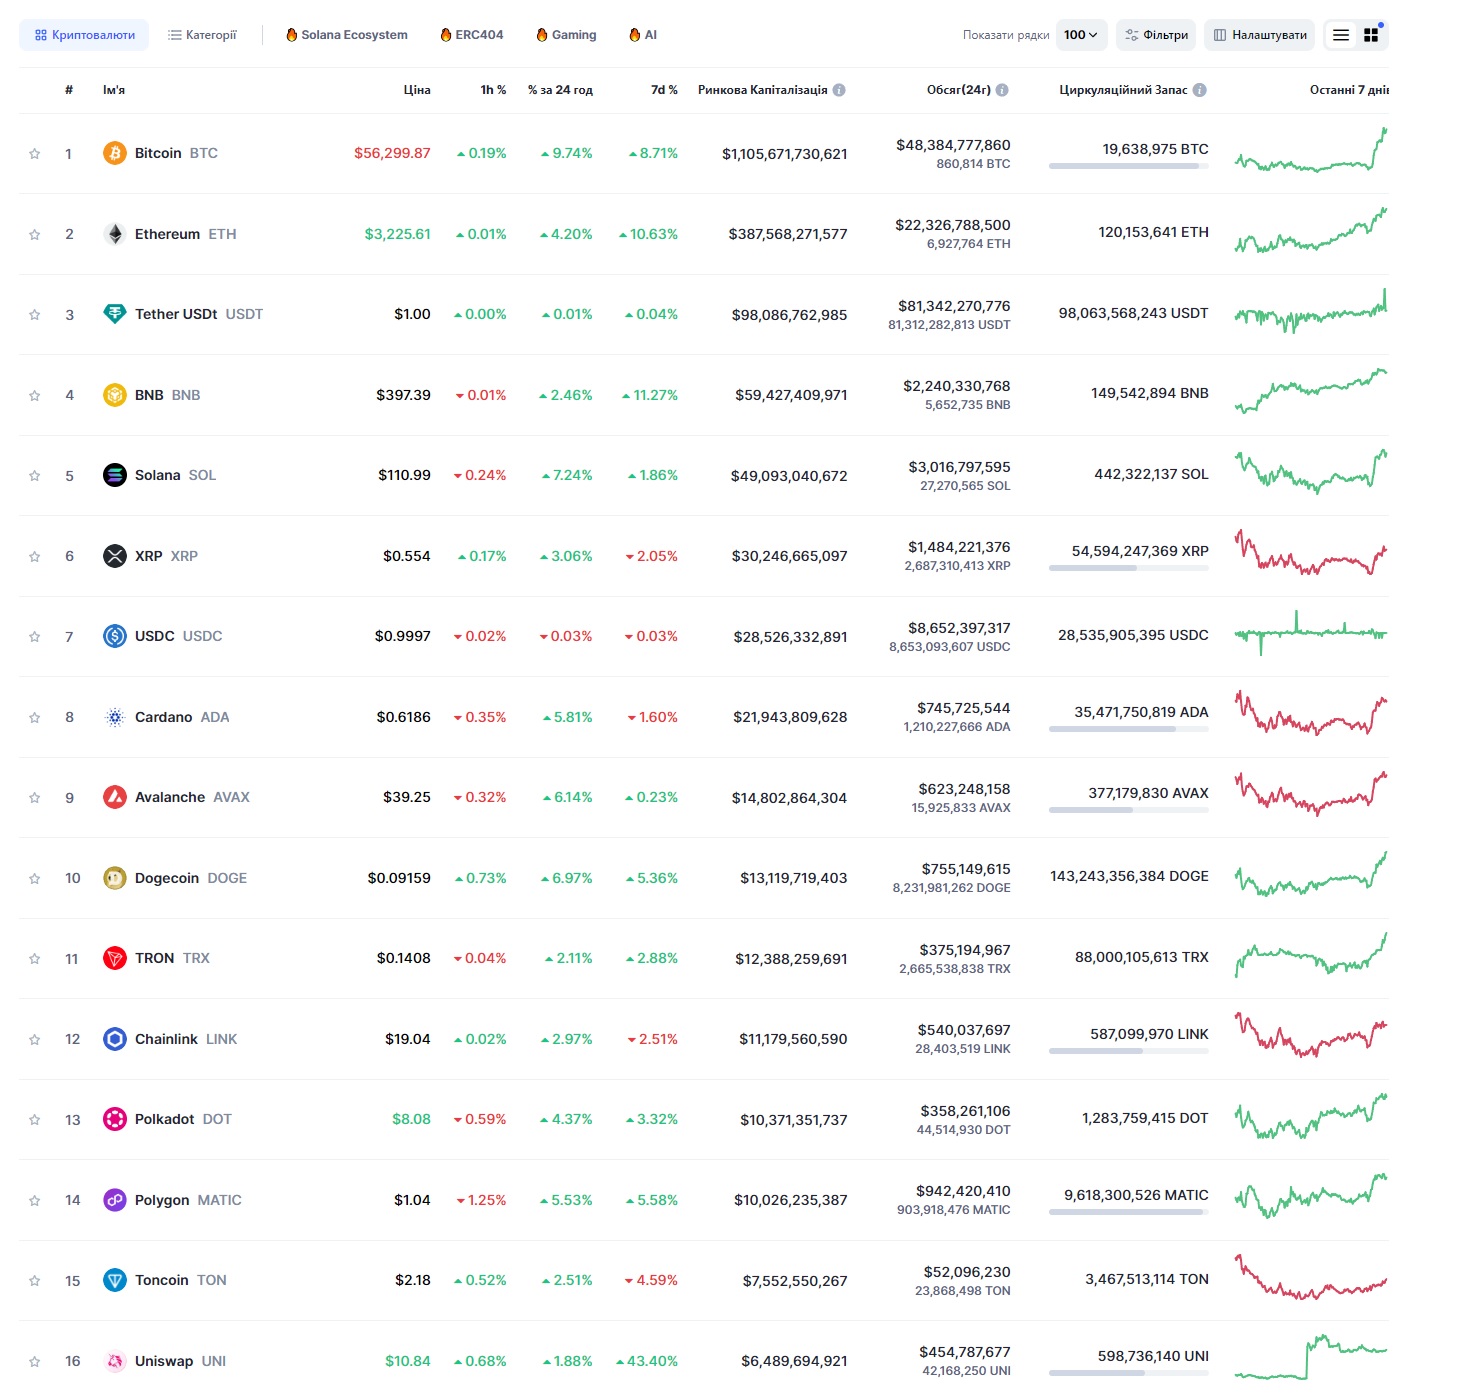Viewport: 1463px width, 1395px height.
Task: Sort by # rank column header
Action: pyautogui.click(x=69, y=90)
